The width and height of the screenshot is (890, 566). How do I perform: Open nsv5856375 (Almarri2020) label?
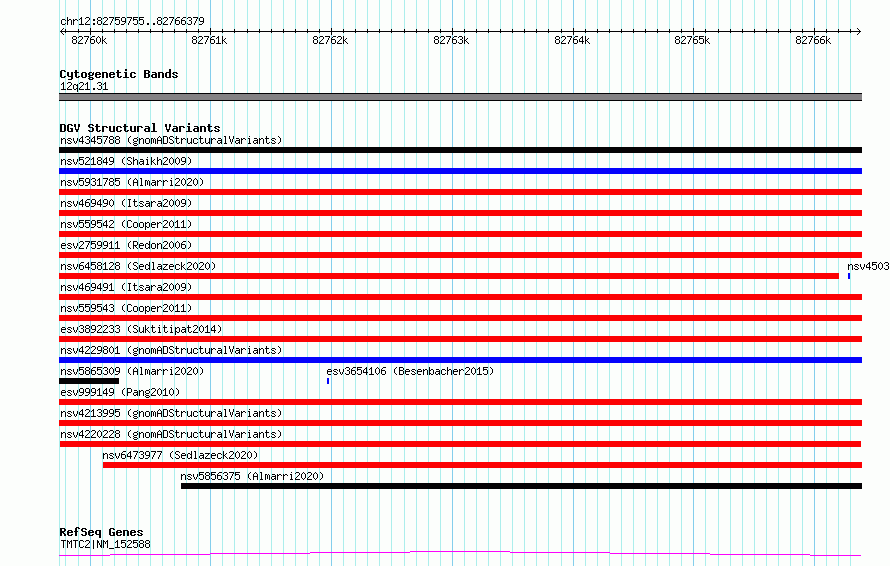coord(252,476)
